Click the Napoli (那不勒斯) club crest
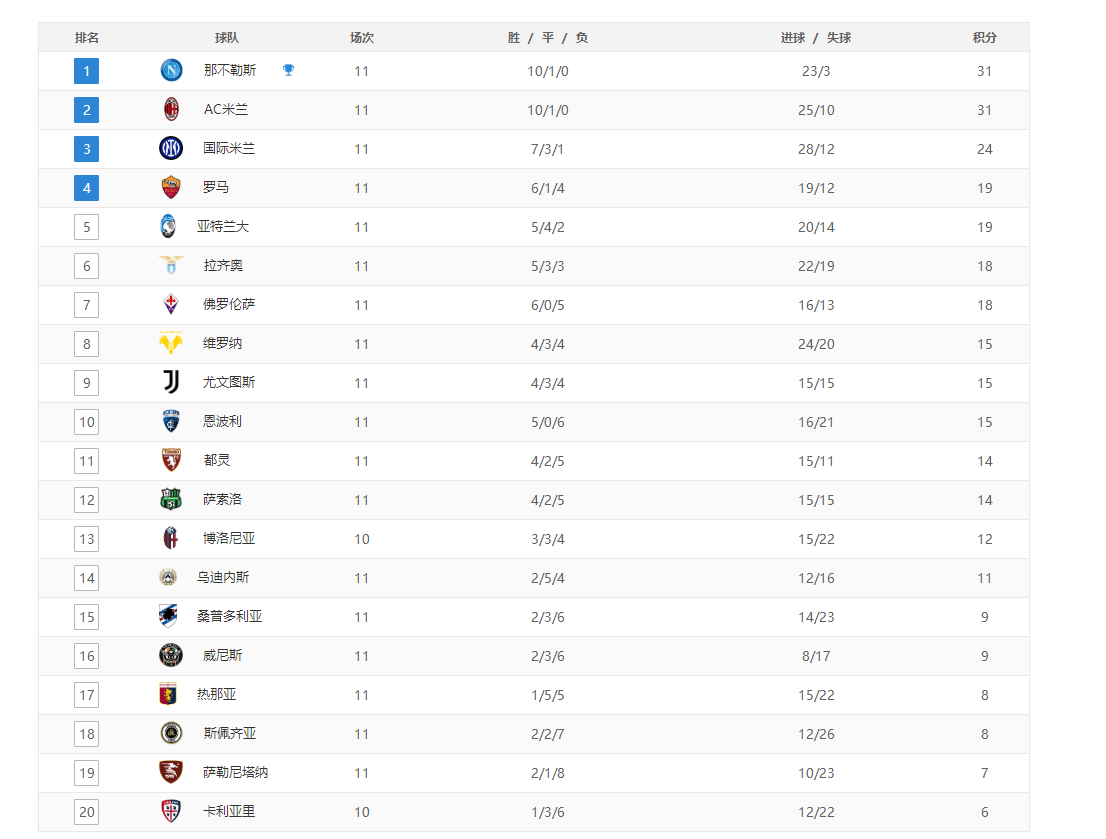This screenshot has height=839, width=1106. point(171,70)
